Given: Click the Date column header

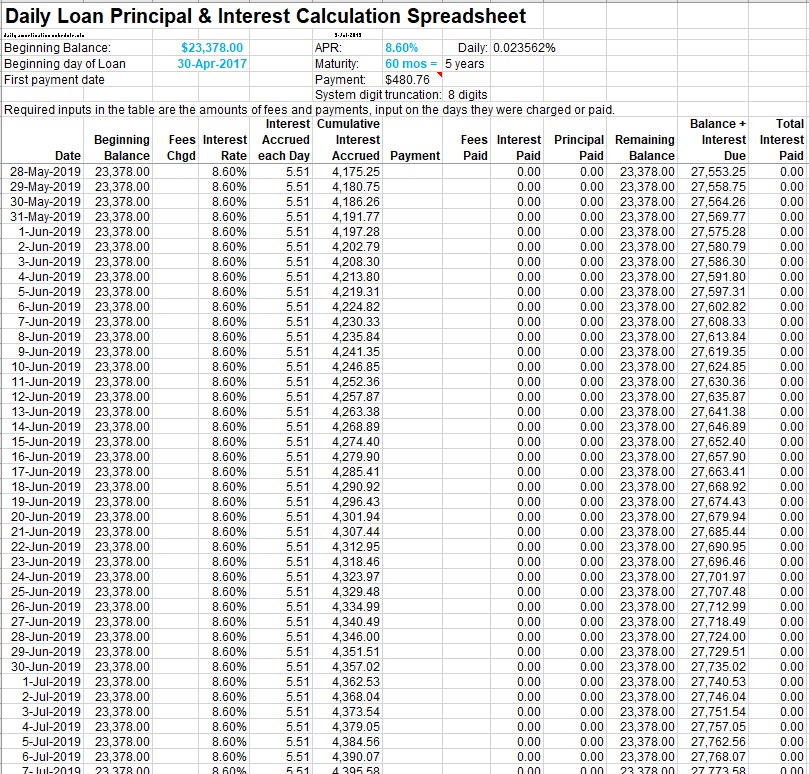Looking at the screenshot, I should click(68, 156).
